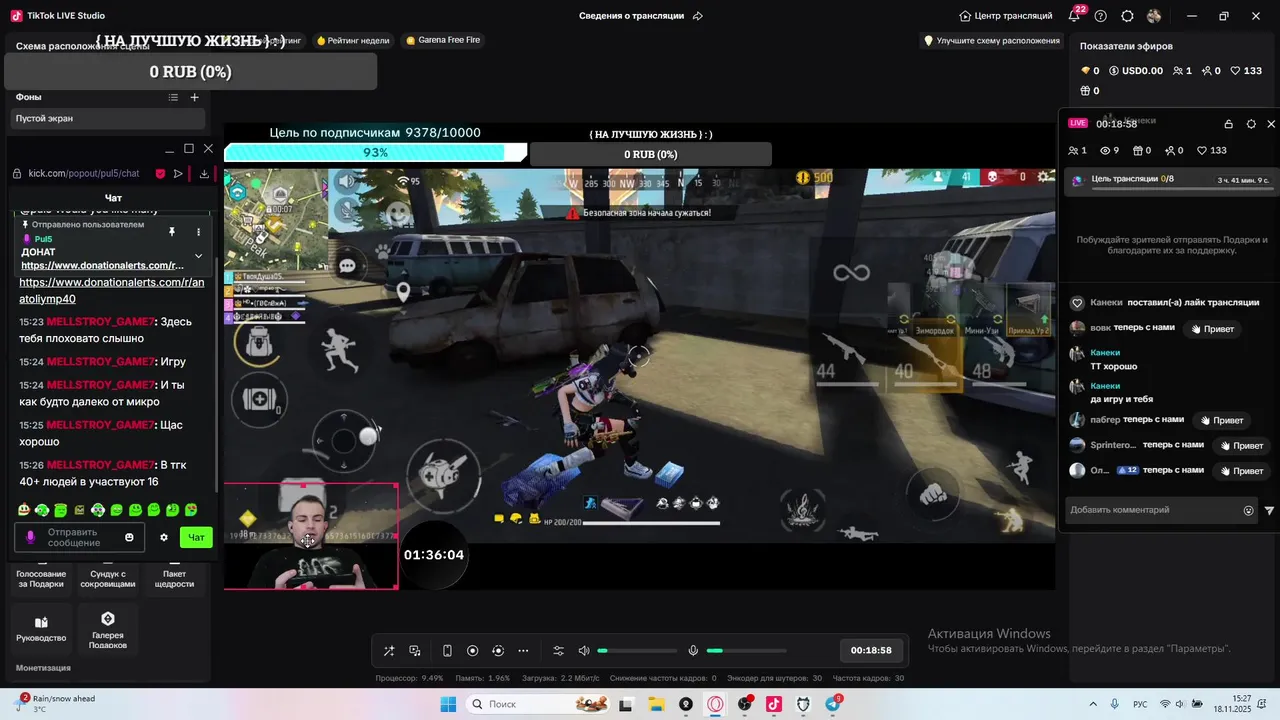Unpin the pinned ДОНАТ message pin icon
1280x720 pixels.
[x=172, y=232]
